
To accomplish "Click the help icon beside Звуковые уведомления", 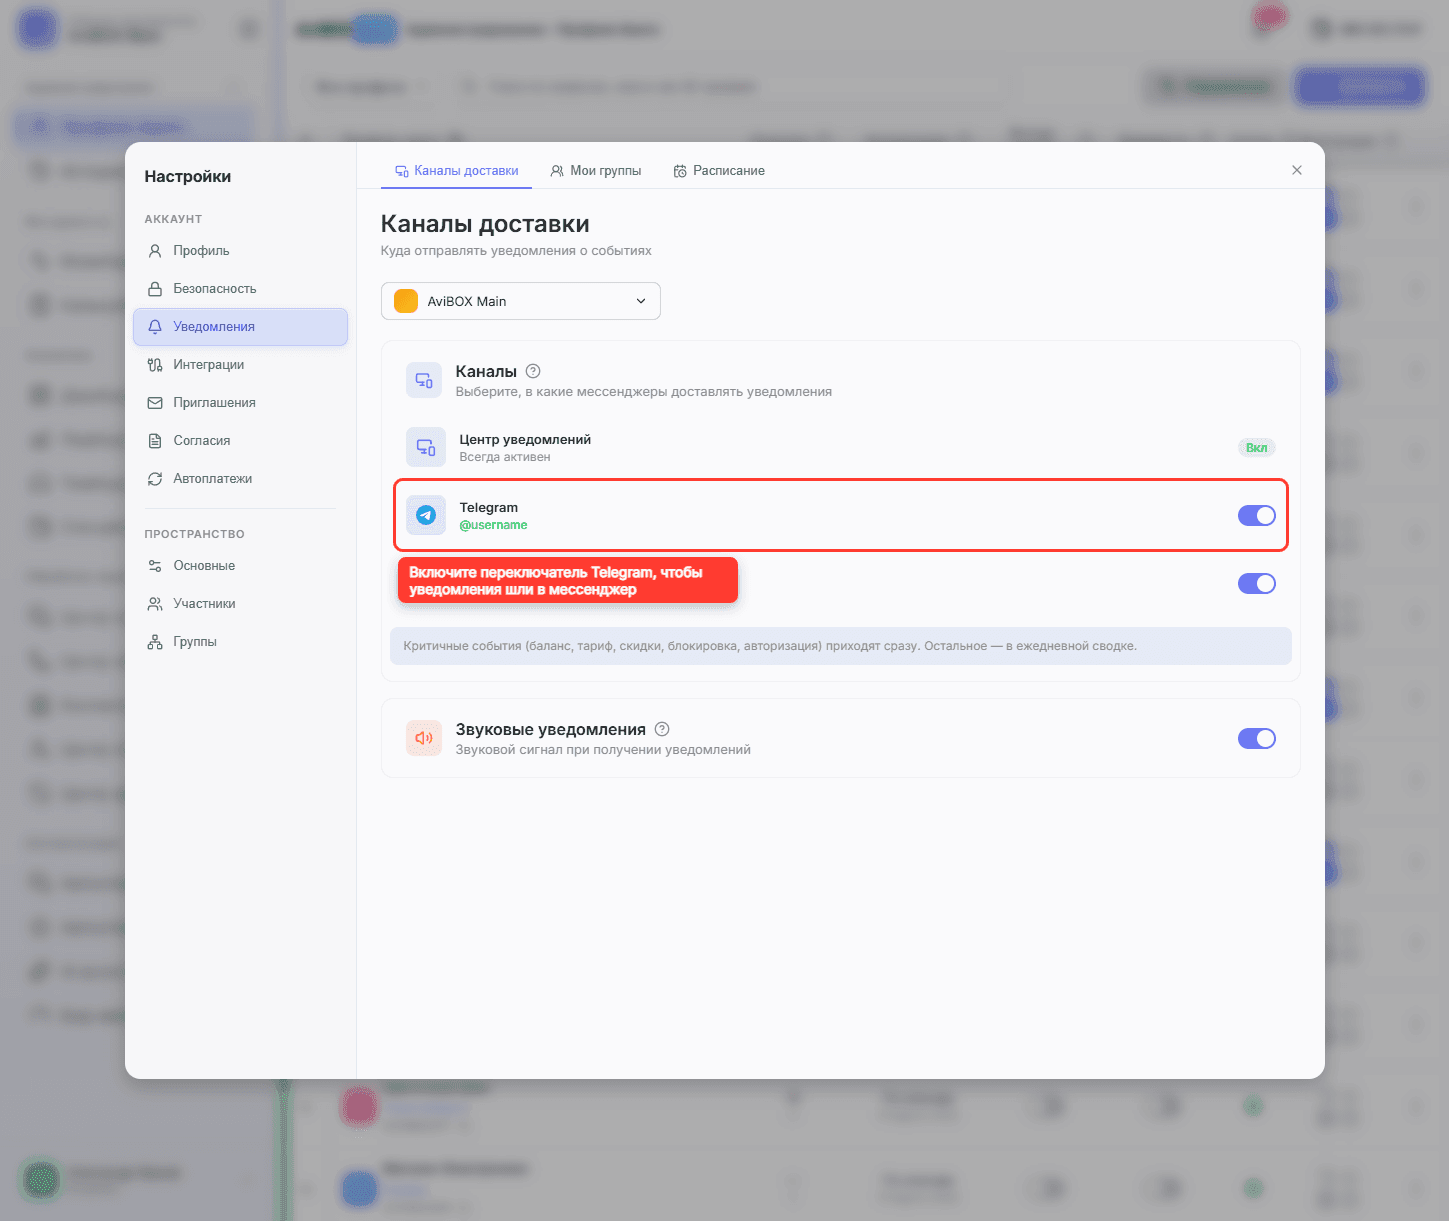I will click(662, 729).
